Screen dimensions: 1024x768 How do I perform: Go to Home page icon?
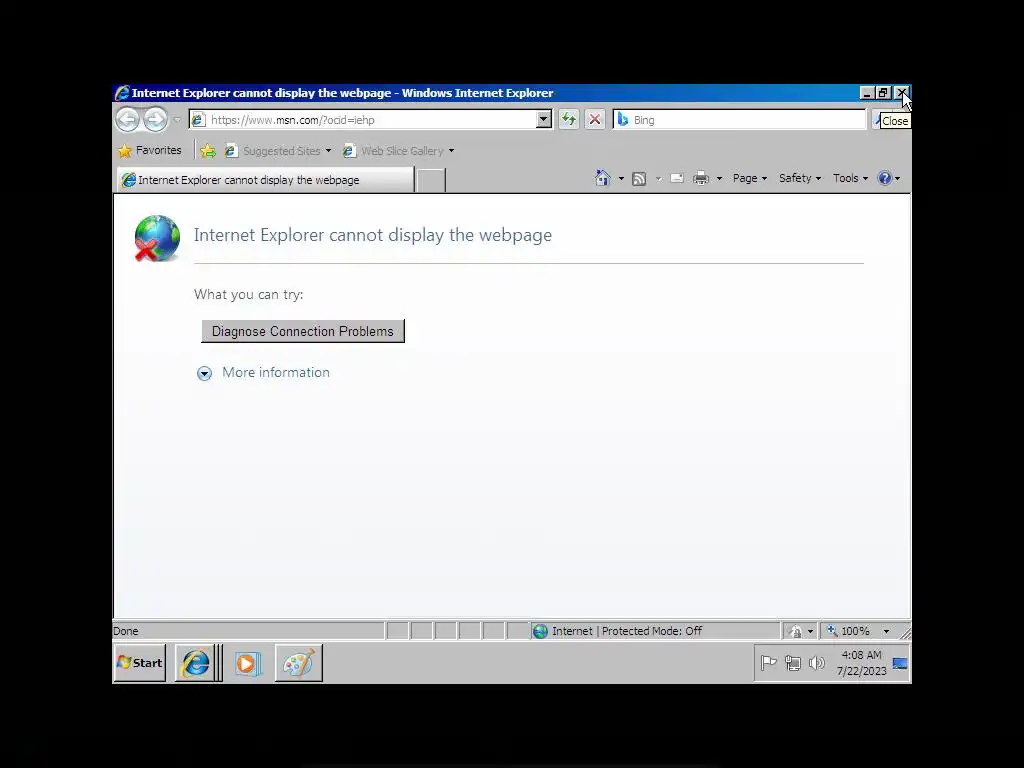[x=602, y=178]
